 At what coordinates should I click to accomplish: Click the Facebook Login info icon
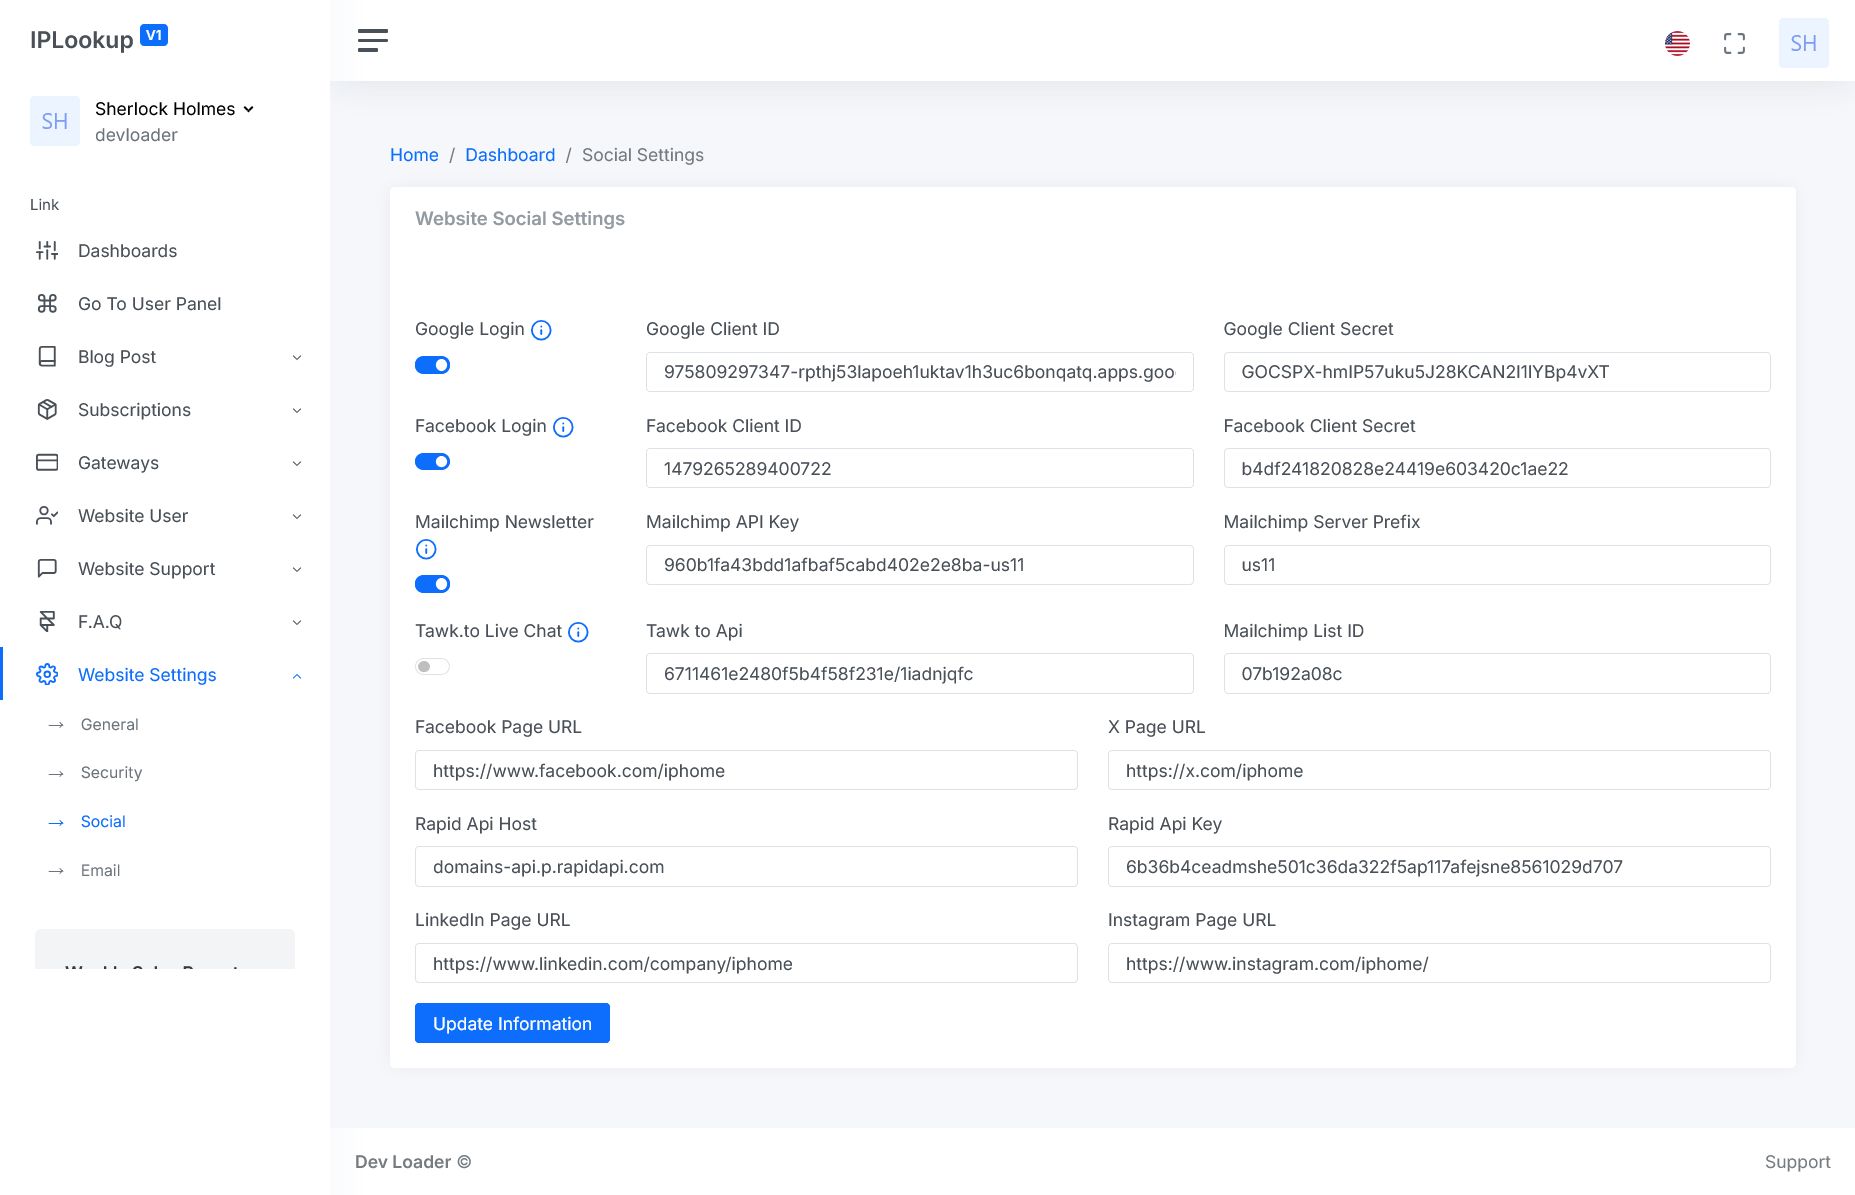coord(563,427)
